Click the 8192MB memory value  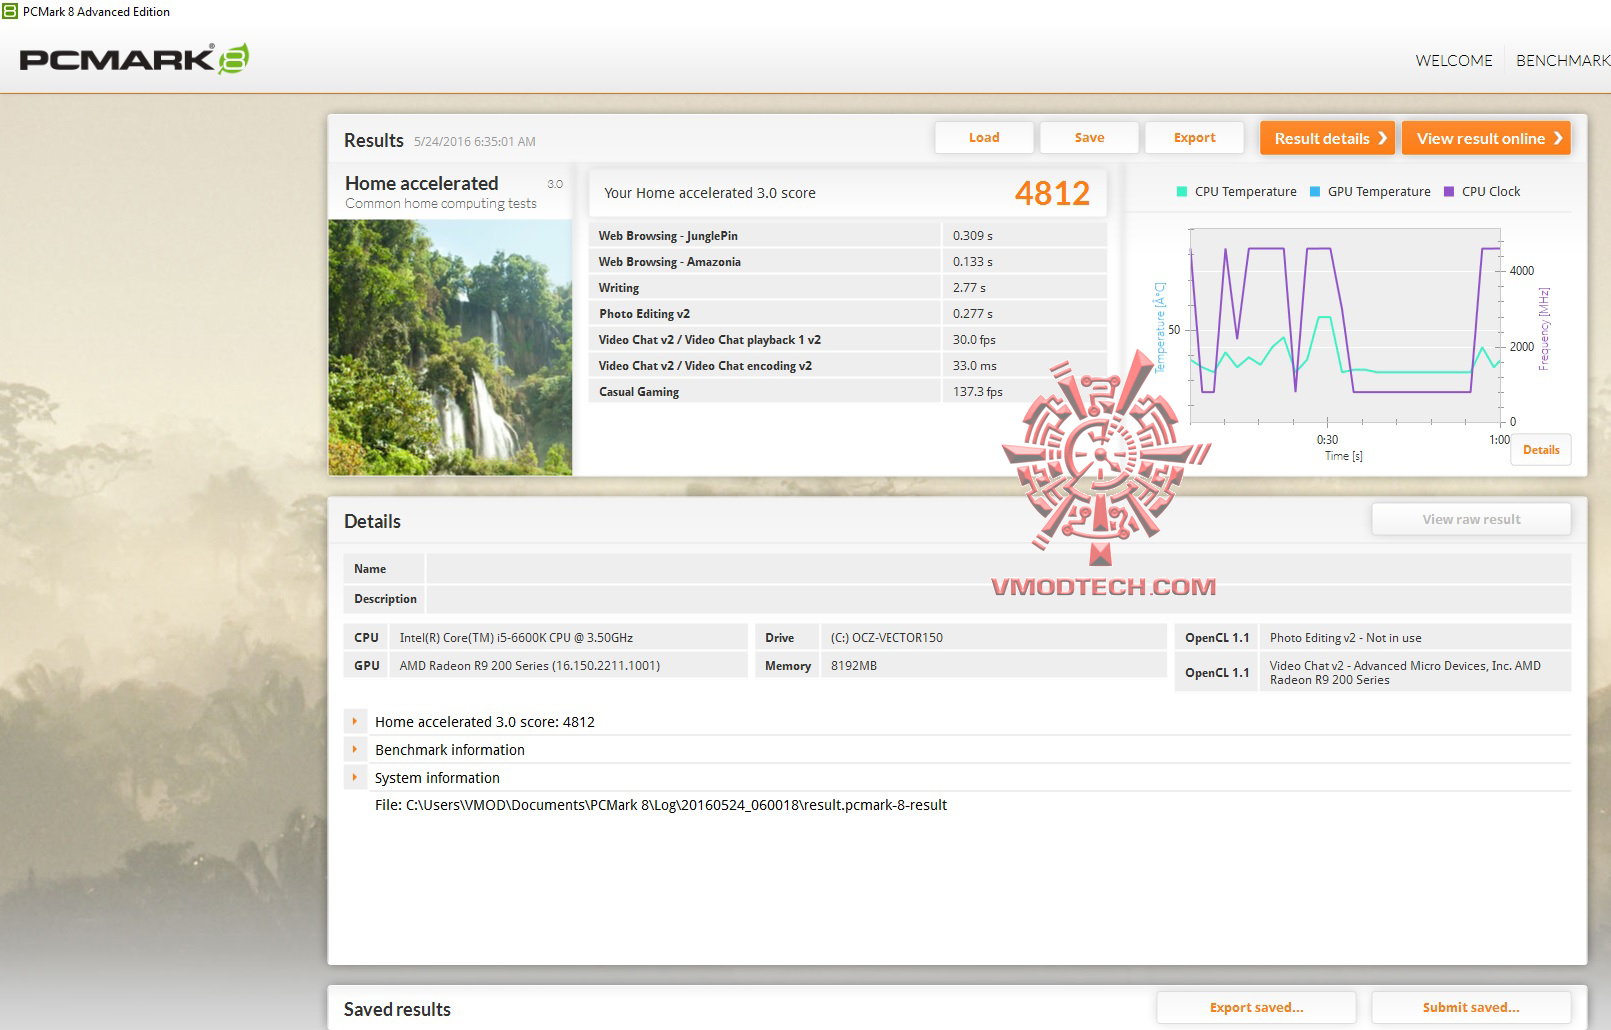click(853, 666)
